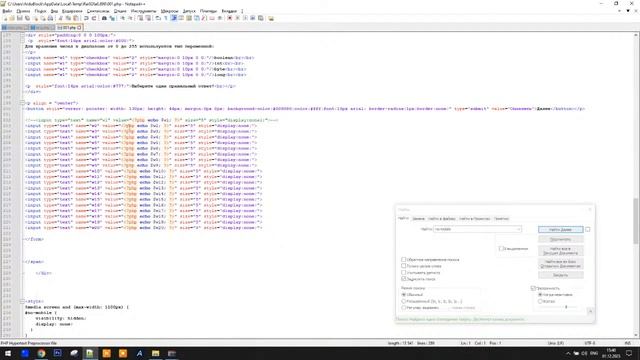Uncheck 'Зациклить поиск' option

coord(404,279)
